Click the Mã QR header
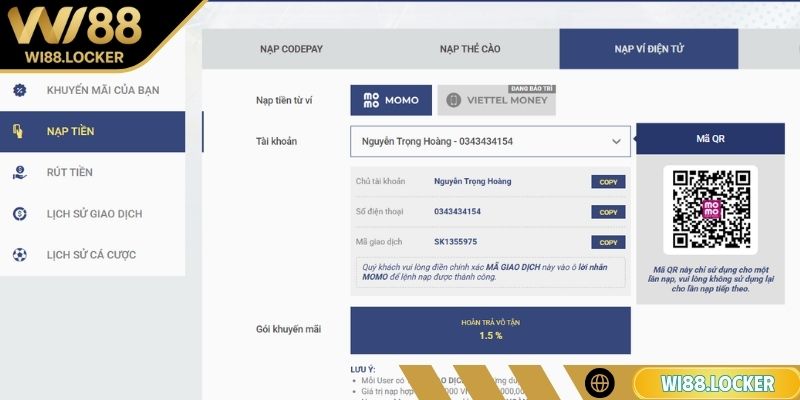This screenshot has height=400, width=800. 710,139
